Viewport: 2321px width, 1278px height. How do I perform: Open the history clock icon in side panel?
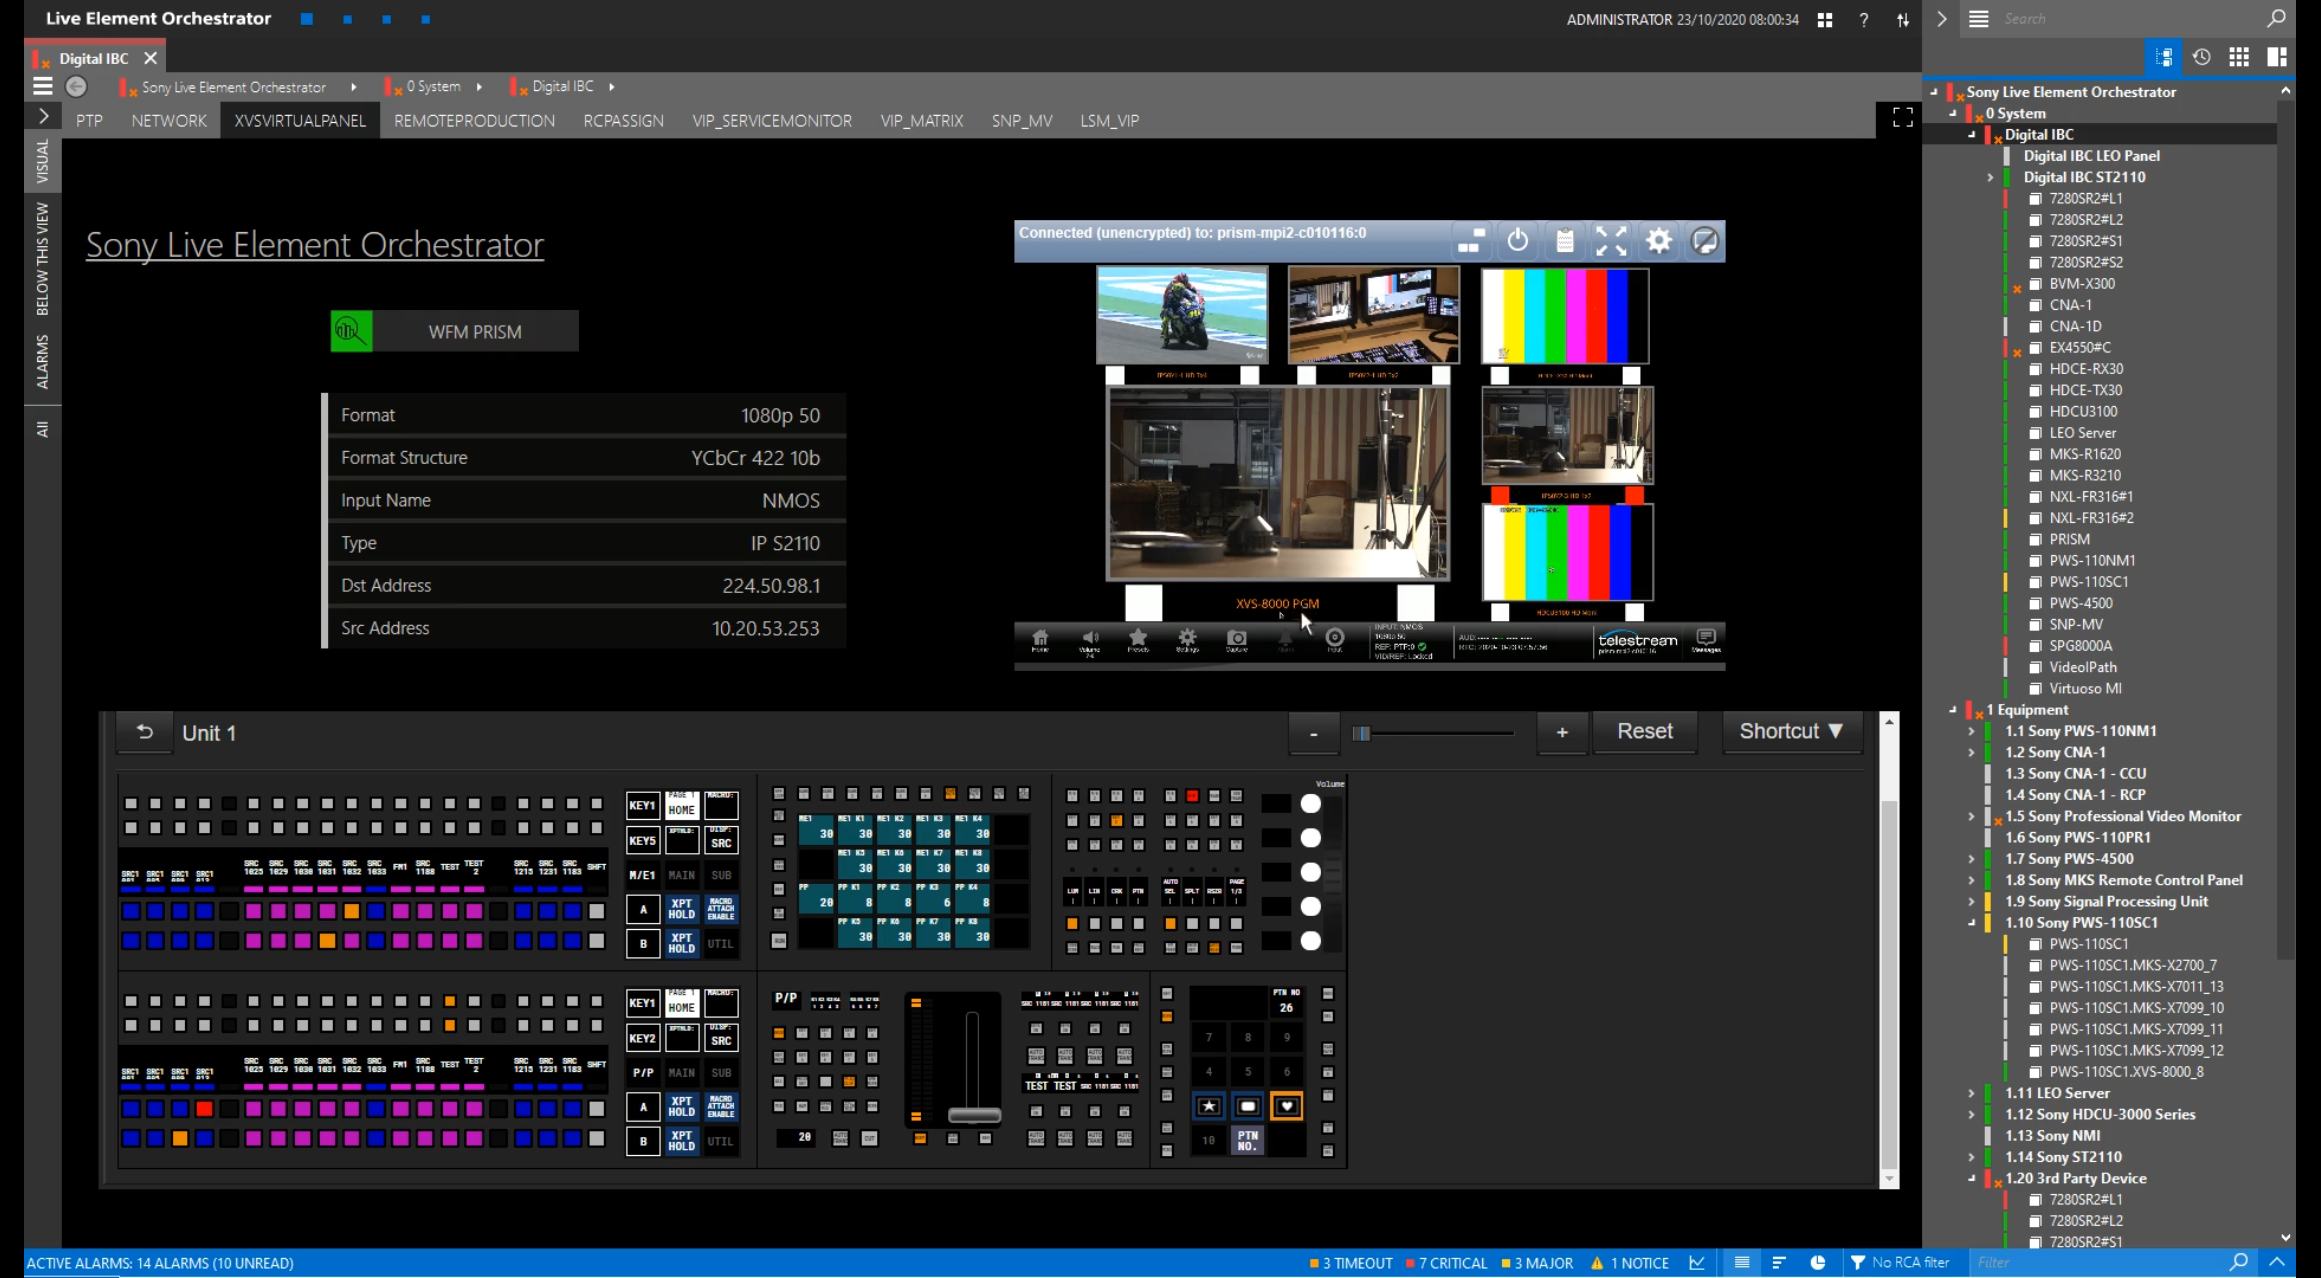(x=2202, y=57)
